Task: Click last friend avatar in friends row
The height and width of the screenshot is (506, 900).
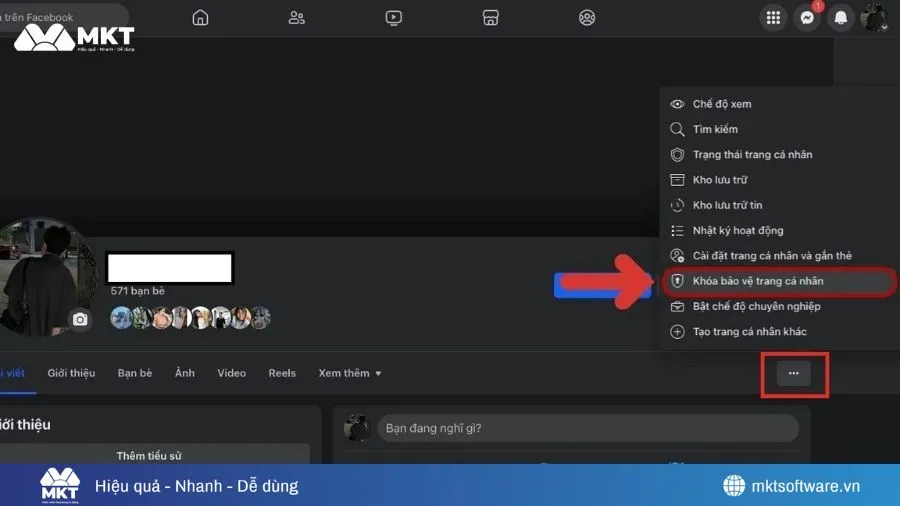Action: 260,318
